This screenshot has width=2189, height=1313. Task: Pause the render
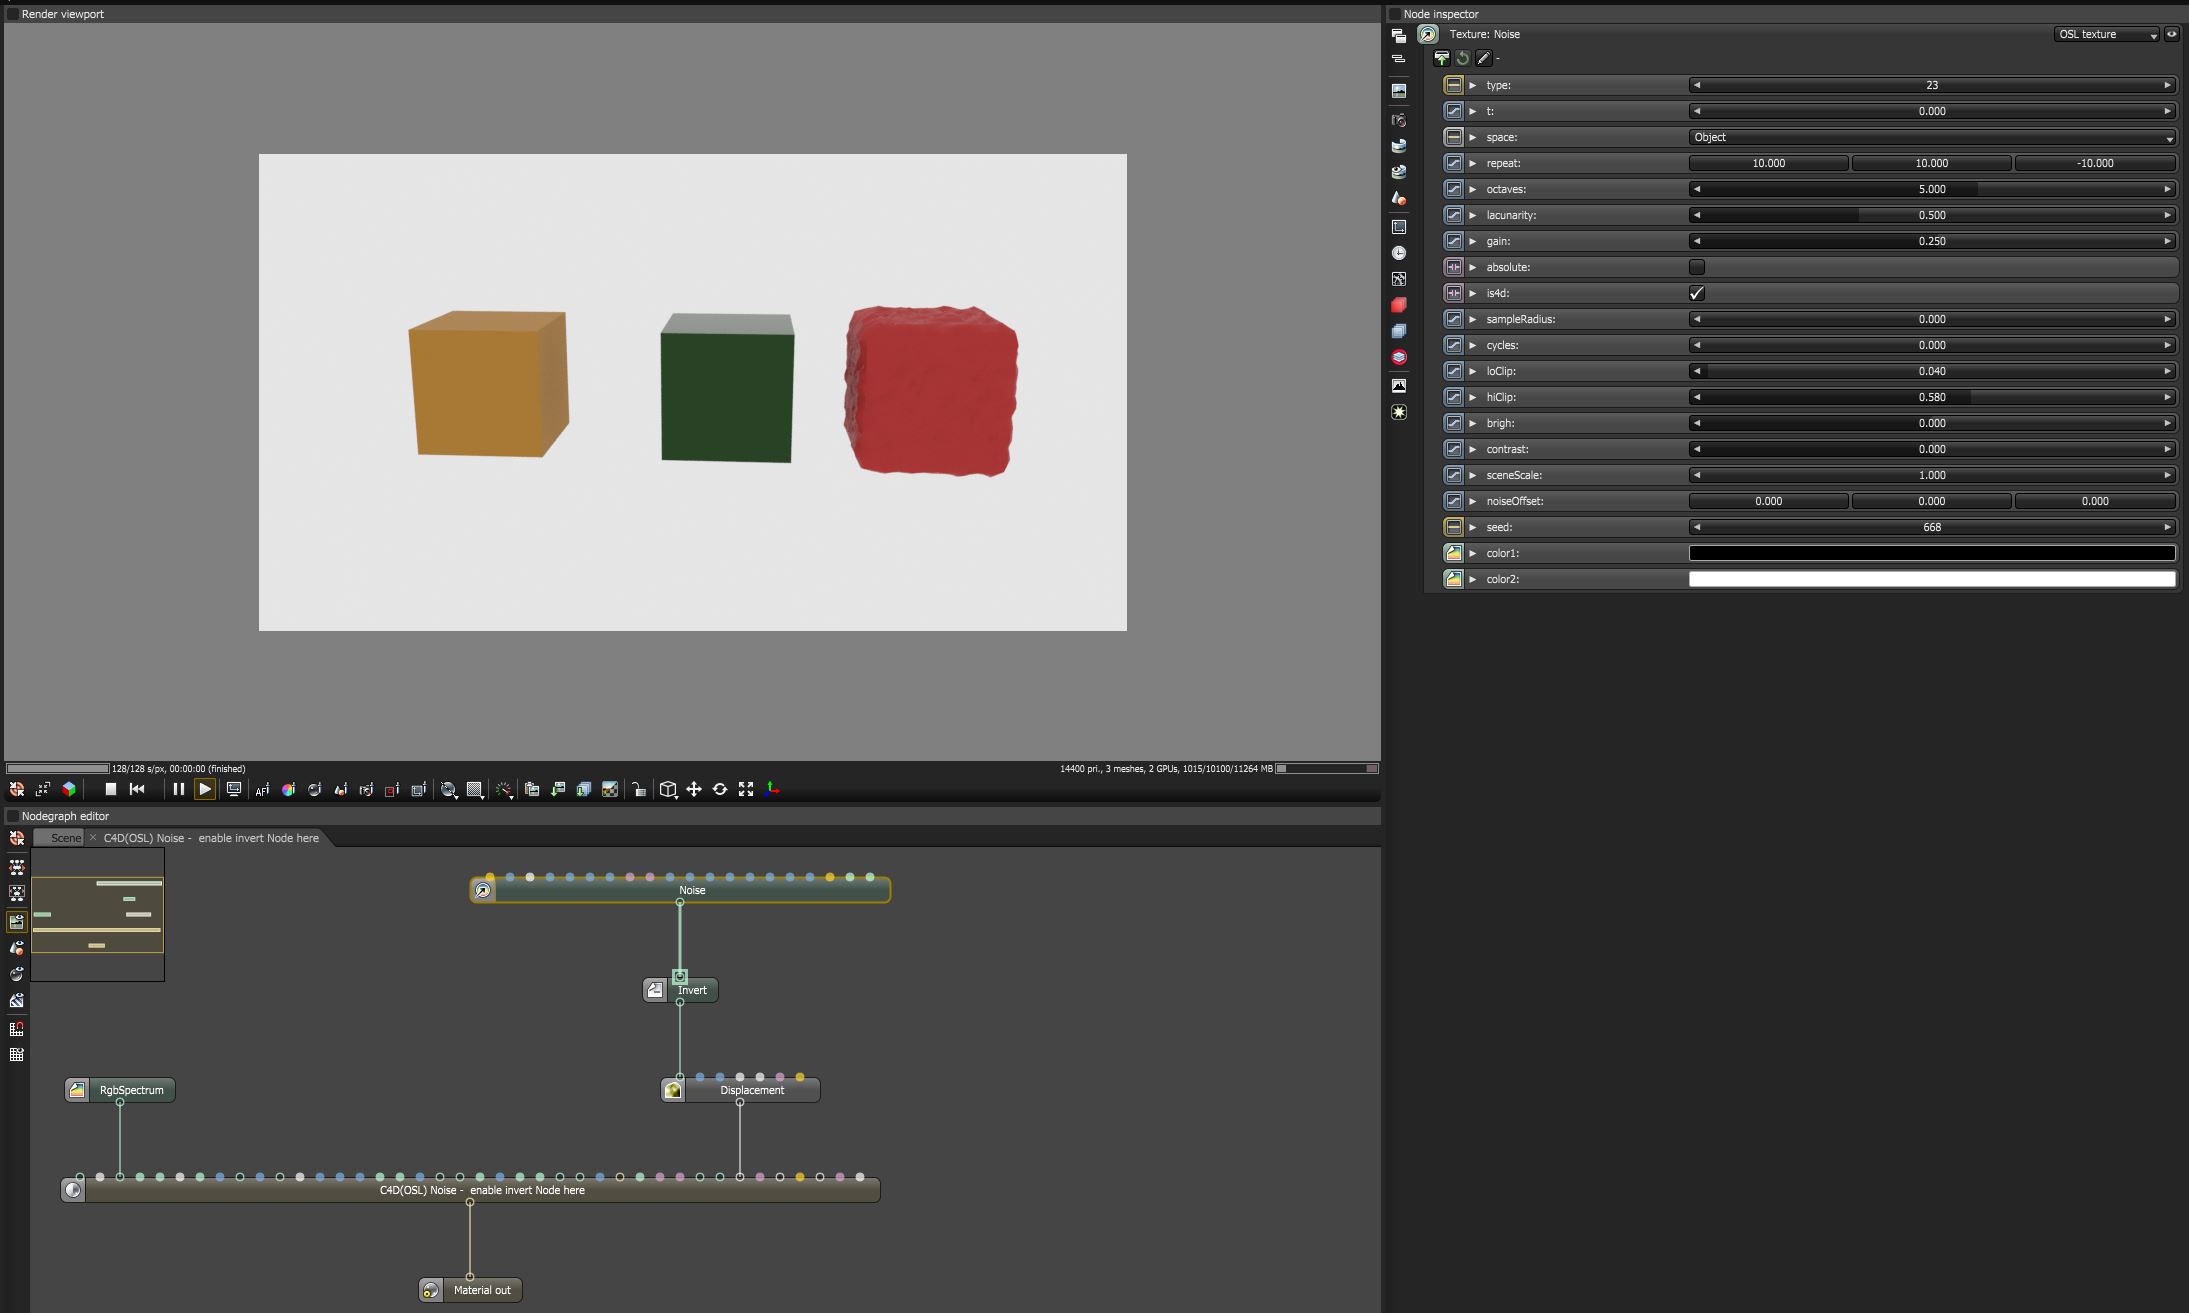click(178, 789)
